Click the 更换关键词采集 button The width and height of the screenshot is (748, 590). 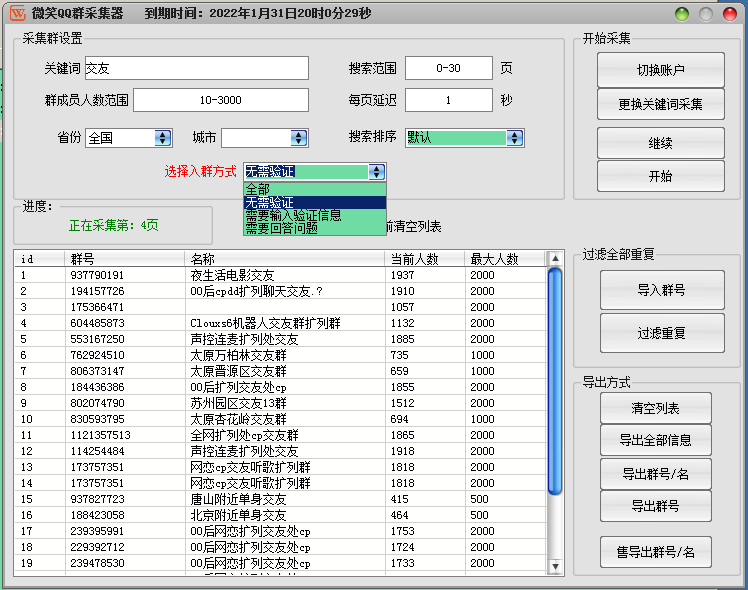point(661,104)
